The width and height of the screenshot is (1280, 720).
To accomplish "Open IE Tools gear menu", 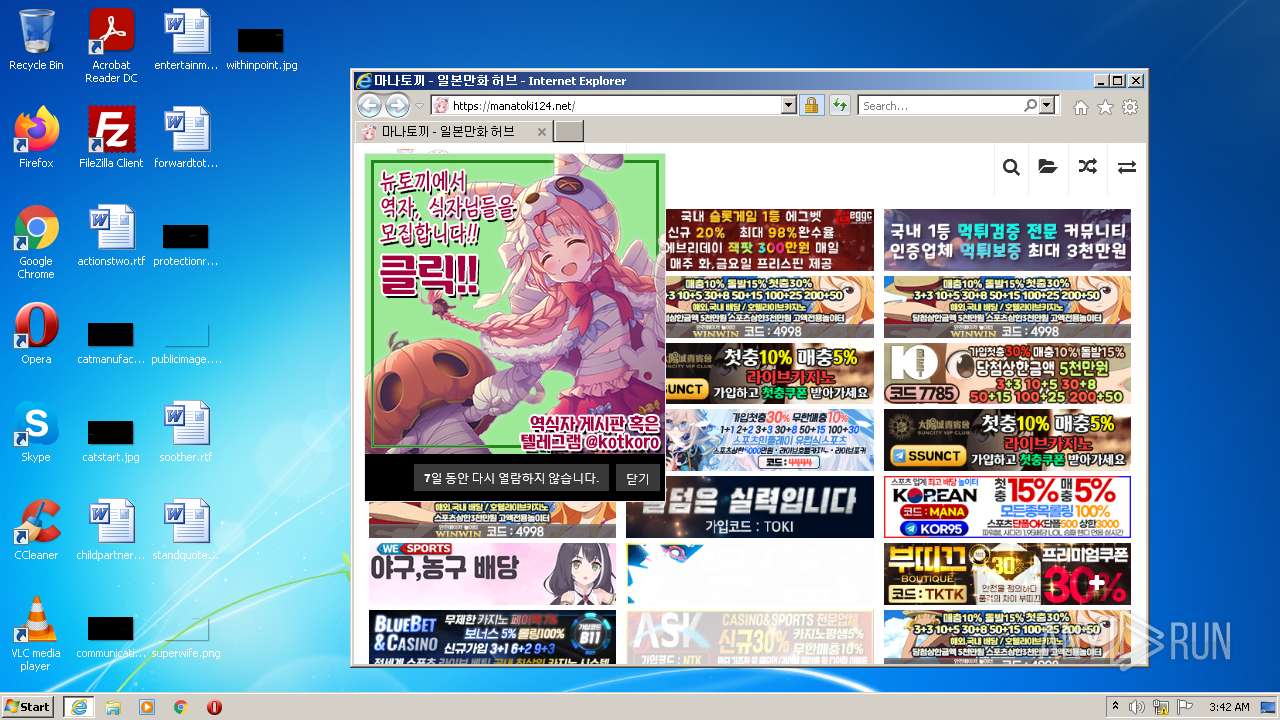I will tap(1130, 107).
